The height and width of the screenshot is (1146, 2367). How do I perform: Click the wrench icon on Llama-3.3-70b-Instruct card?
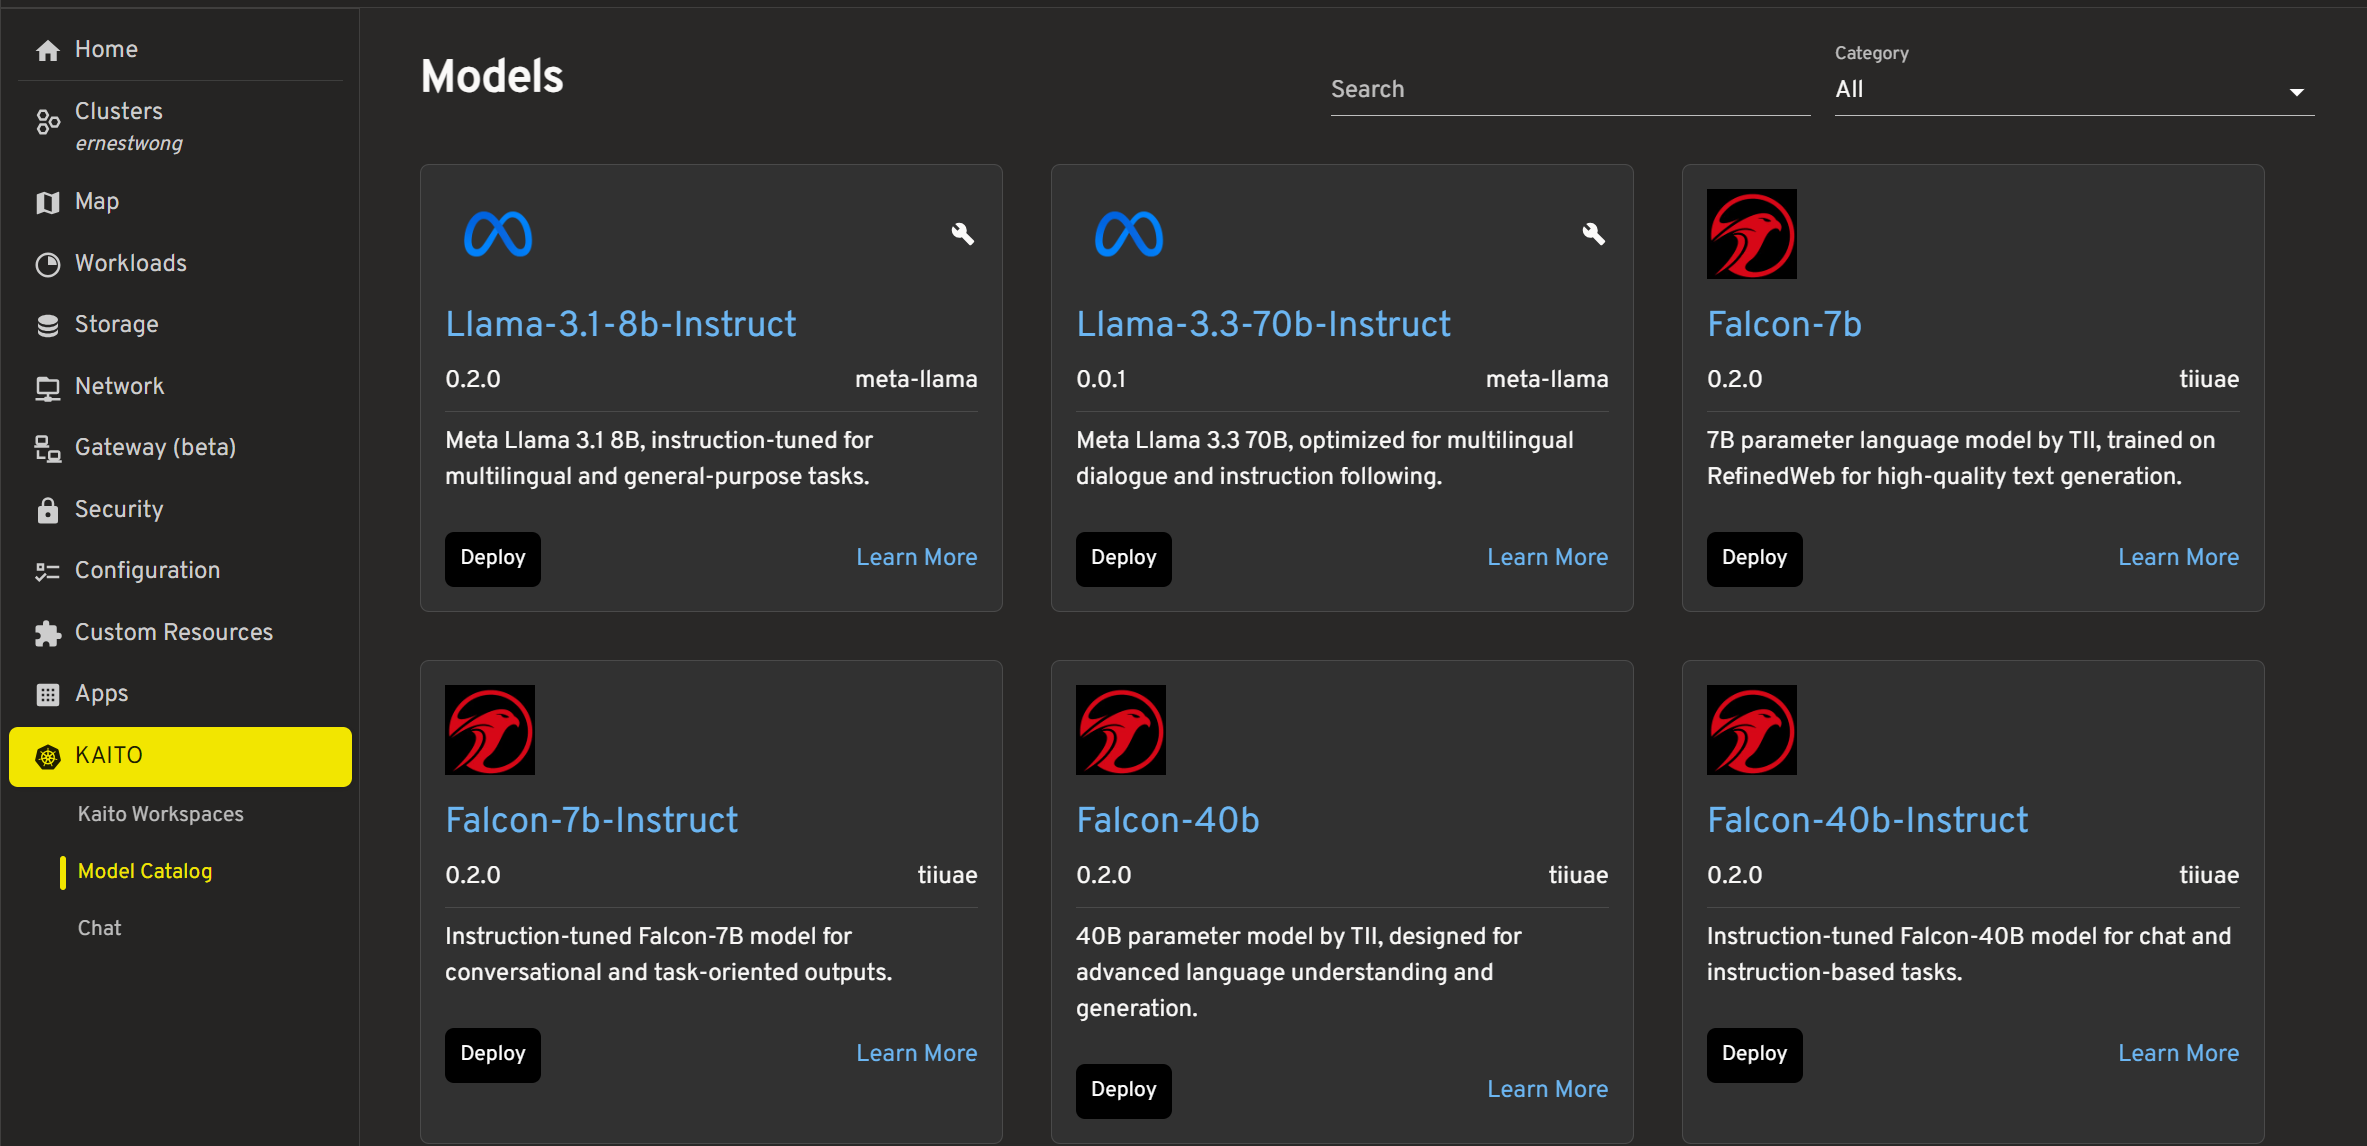tap(1593, 234)
